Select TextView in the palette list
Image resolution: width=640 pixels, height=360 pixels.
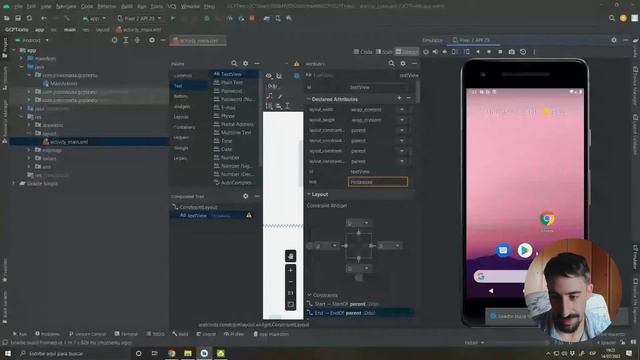pyautogui.click(x=234, y=74)
